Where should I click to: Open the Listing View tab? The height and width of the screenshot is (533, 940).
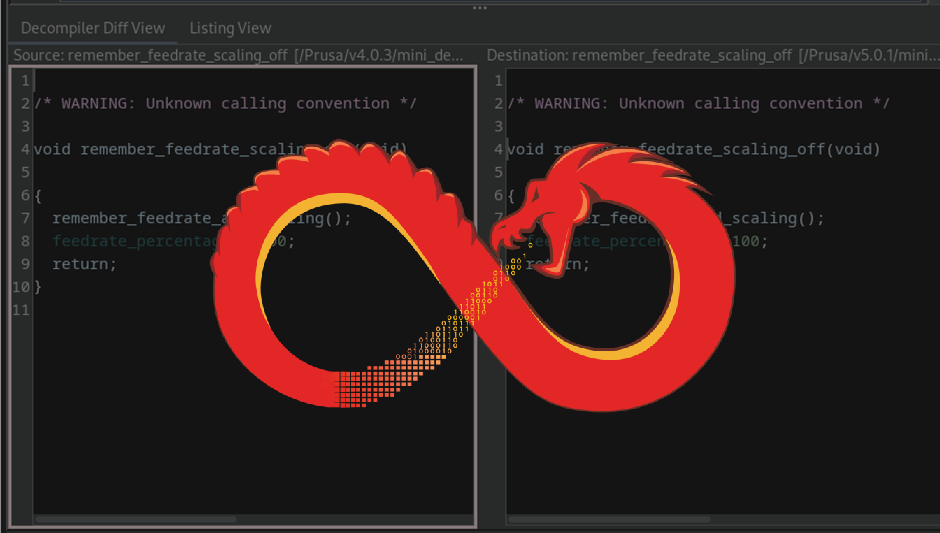click(x=230, y=28)
